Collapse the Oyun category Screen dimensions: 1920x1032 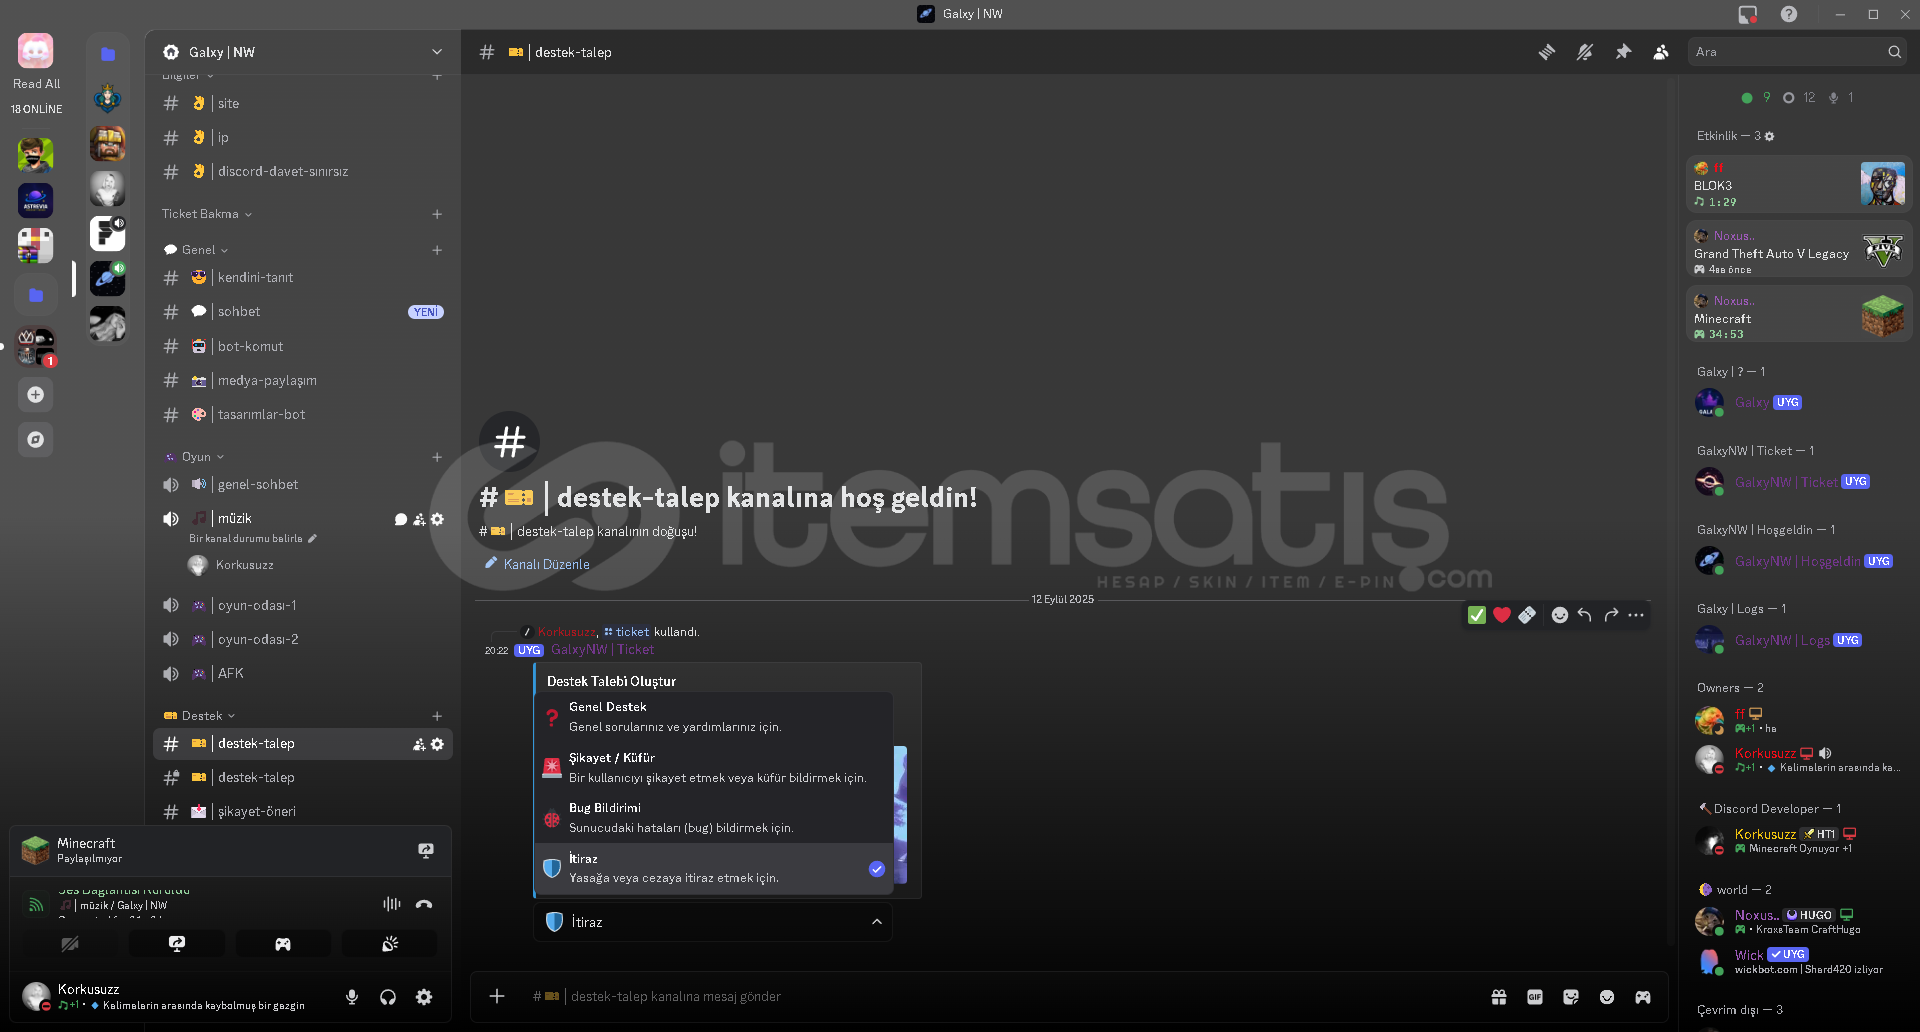click(x=195, y=457)
